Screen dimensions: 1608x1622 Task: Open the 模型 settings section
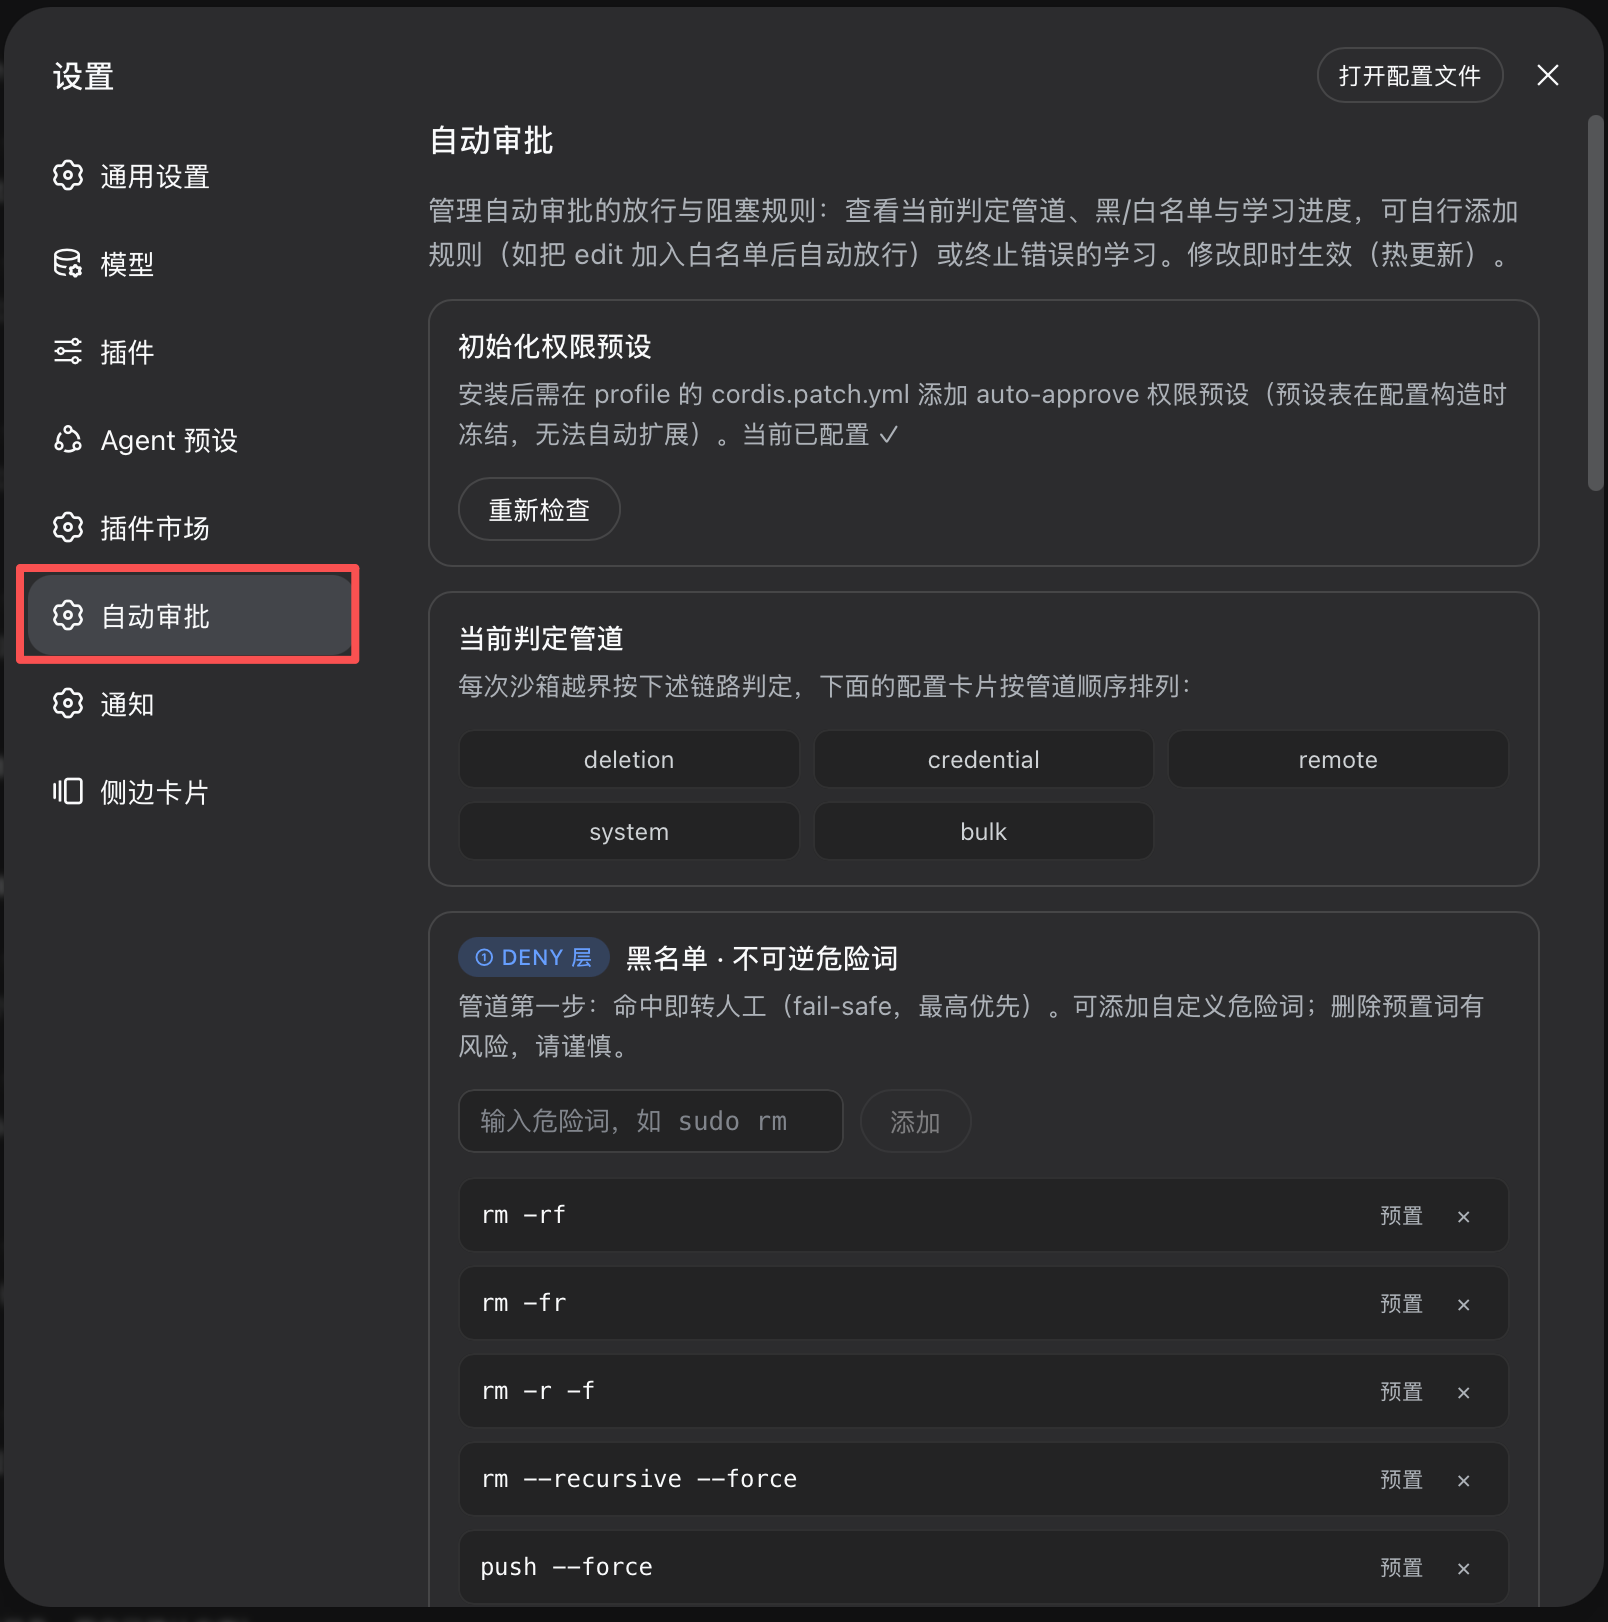(190, 264)
